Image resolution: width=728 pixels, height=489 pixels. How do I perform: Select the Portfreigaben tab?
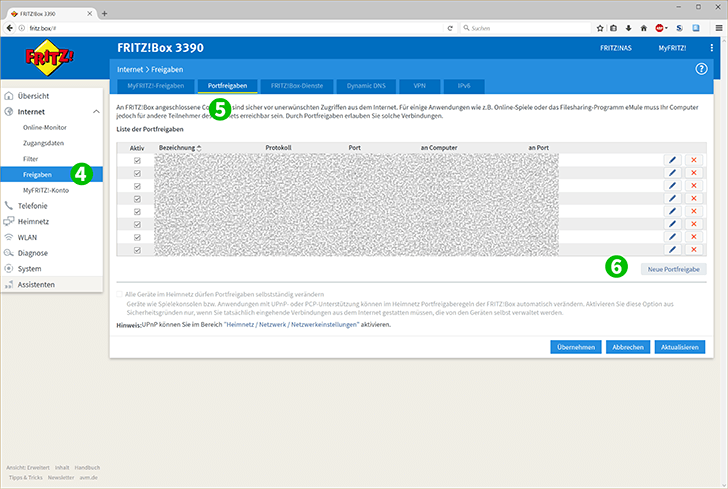tap(228, 86)
